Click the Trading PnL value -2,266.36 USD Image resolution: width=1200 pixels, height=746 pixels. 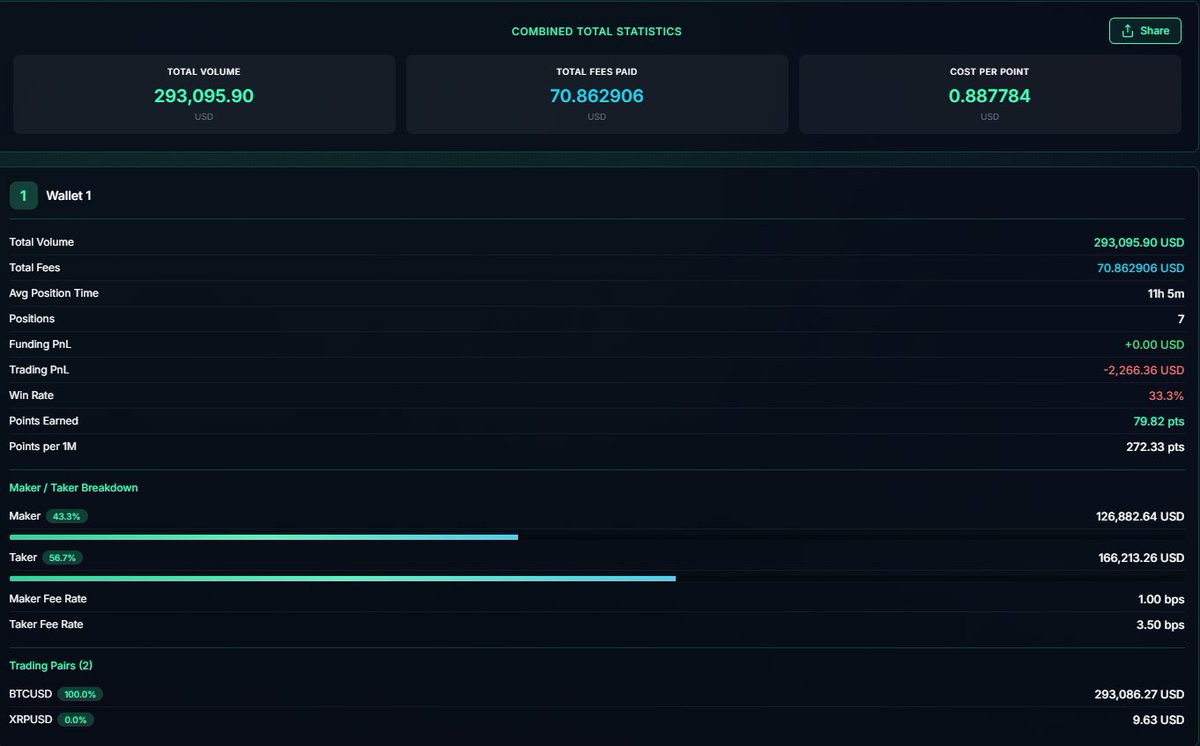[1143, 370]
